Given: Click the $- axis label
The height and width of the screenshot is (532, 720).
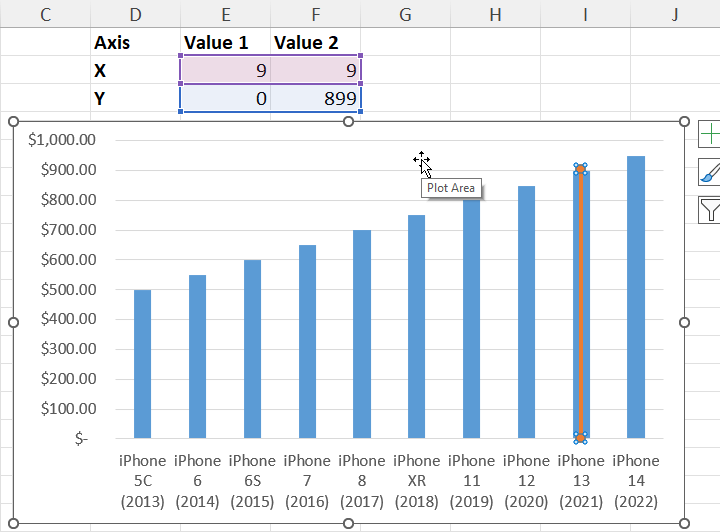Looking at the screenshot, I should pyautogui.click(x=81, y=438).
